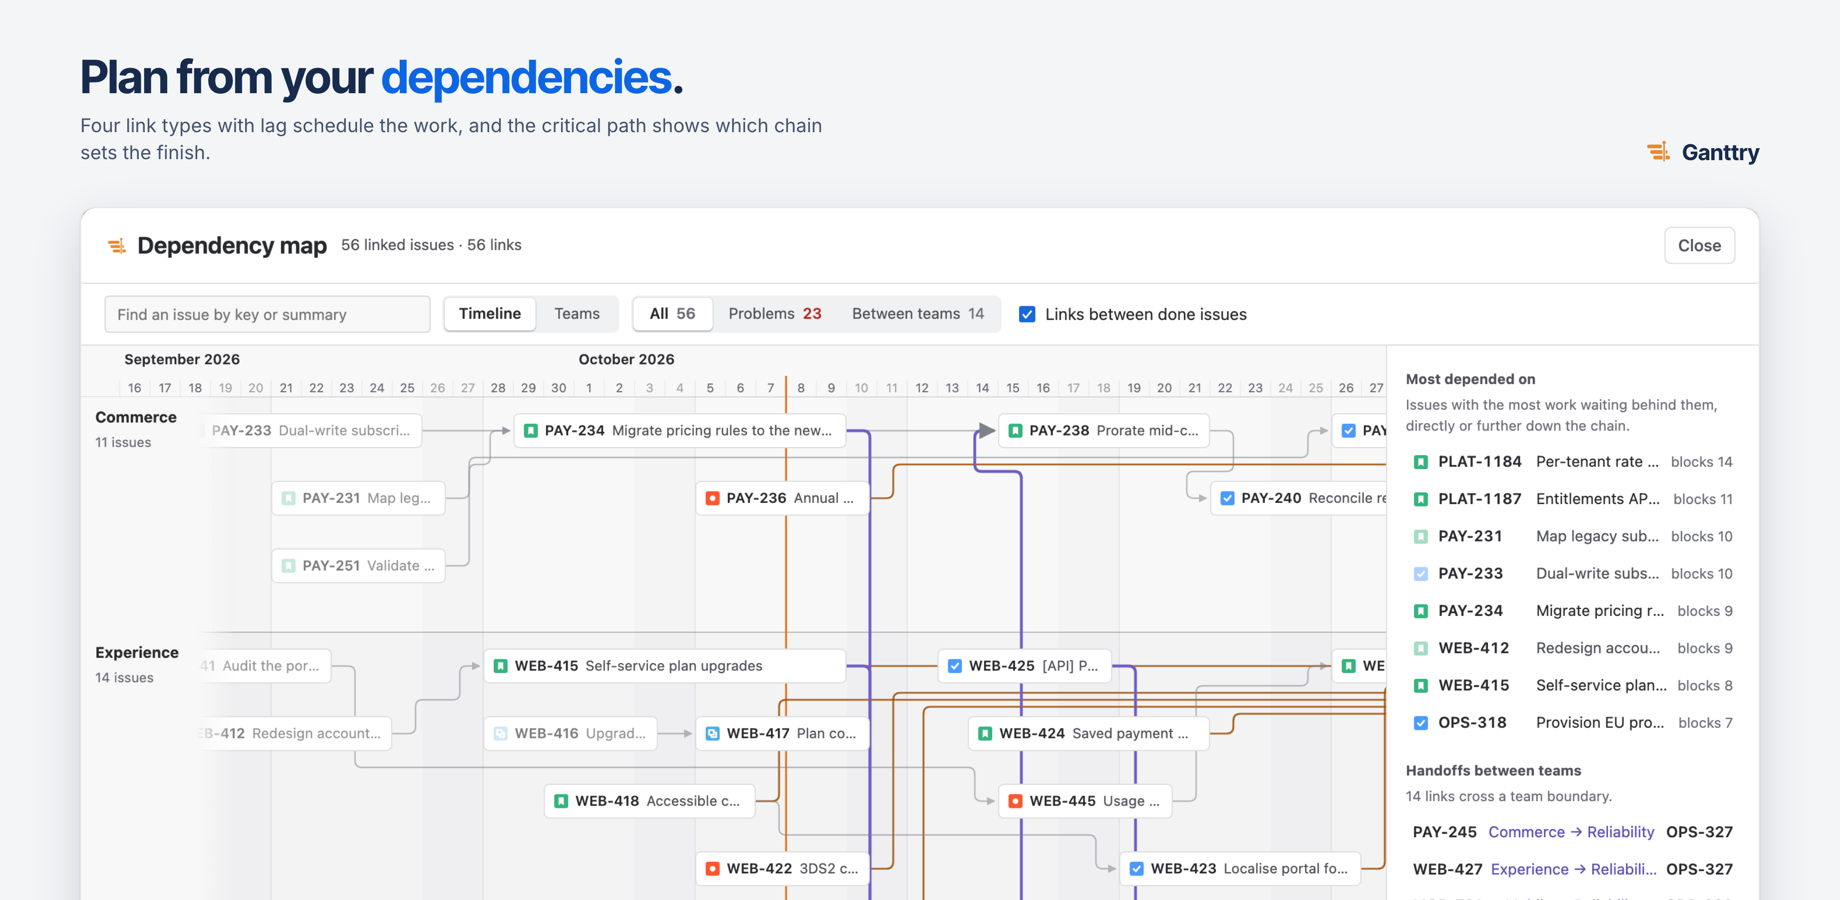Click the Experience → Reliabili... handoff link
1840x900 pixels.
coord(1573,869)
